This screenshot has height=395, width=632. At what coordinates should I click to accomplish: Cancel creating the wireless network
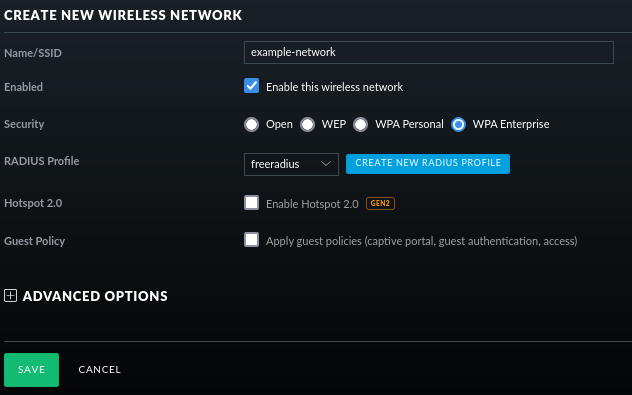click(100, 370)
